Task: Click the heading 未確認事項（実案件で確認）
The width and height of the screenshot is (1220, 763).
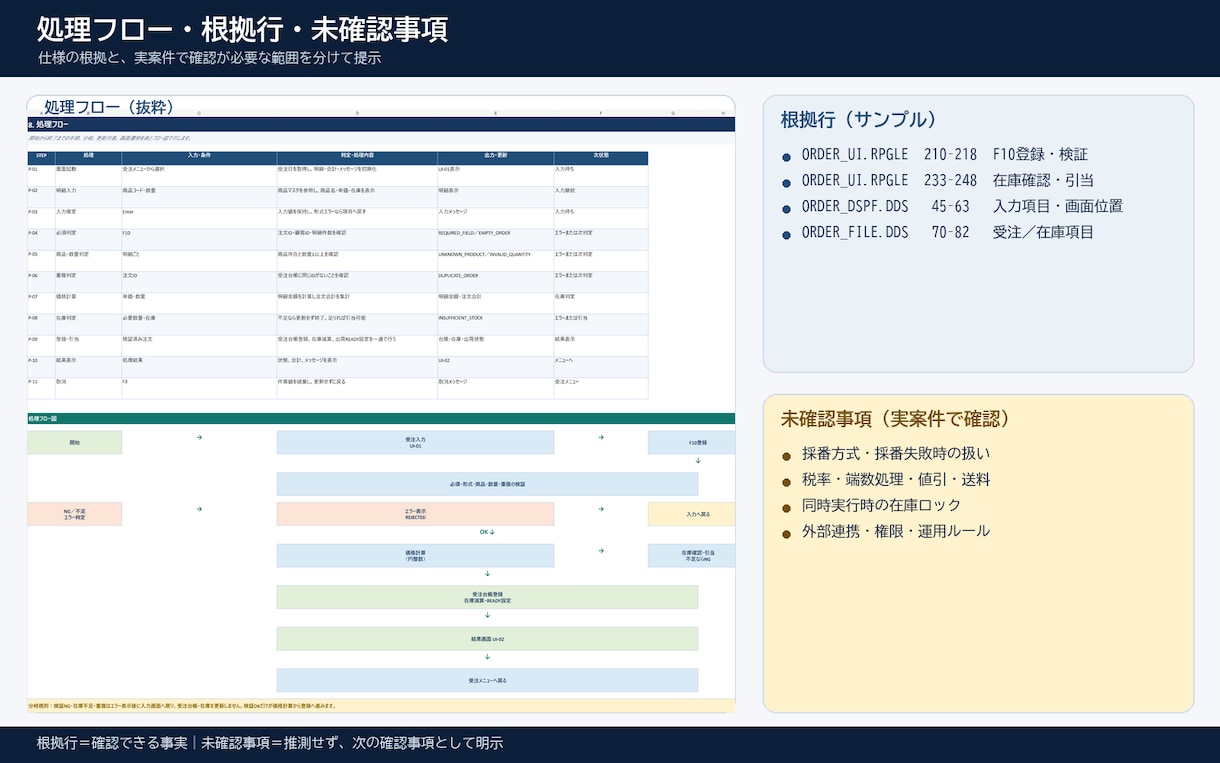Action: [896, 419]
